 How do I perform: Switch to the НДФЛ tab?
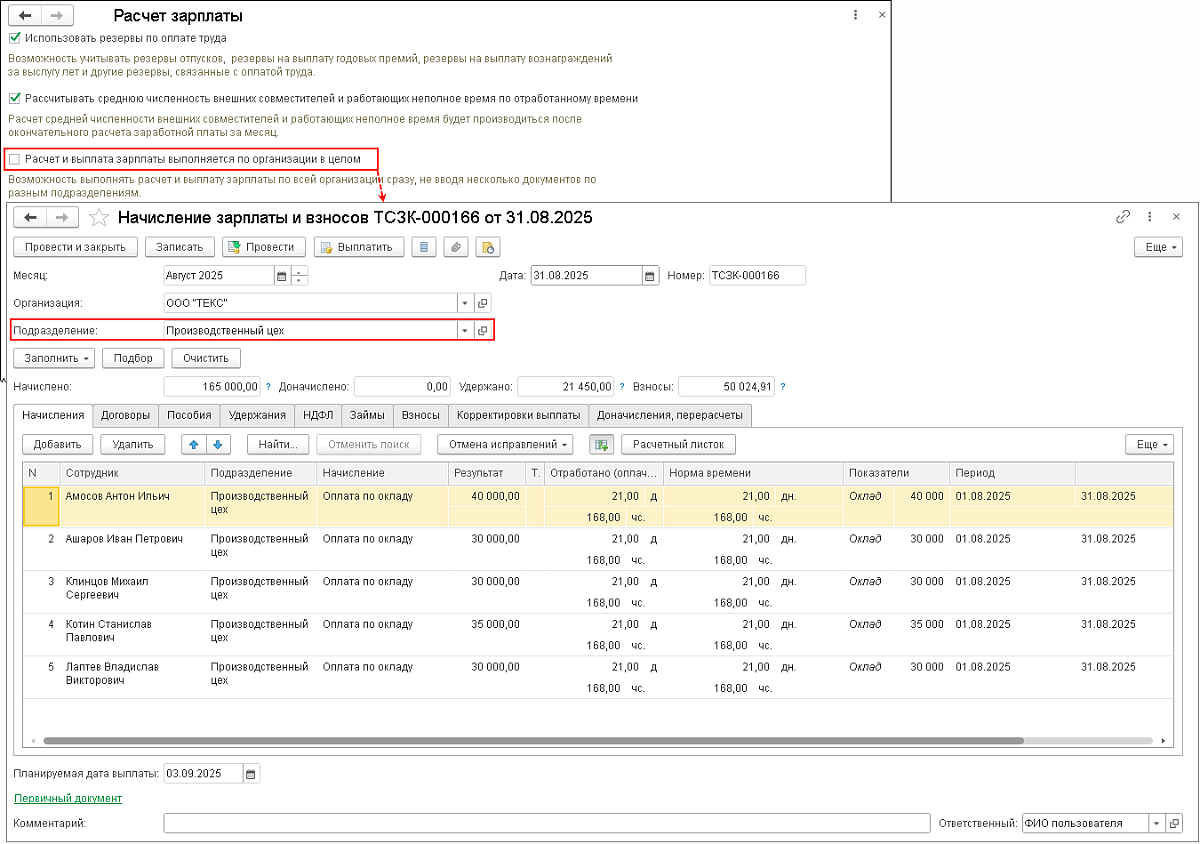tap(318, 415)
